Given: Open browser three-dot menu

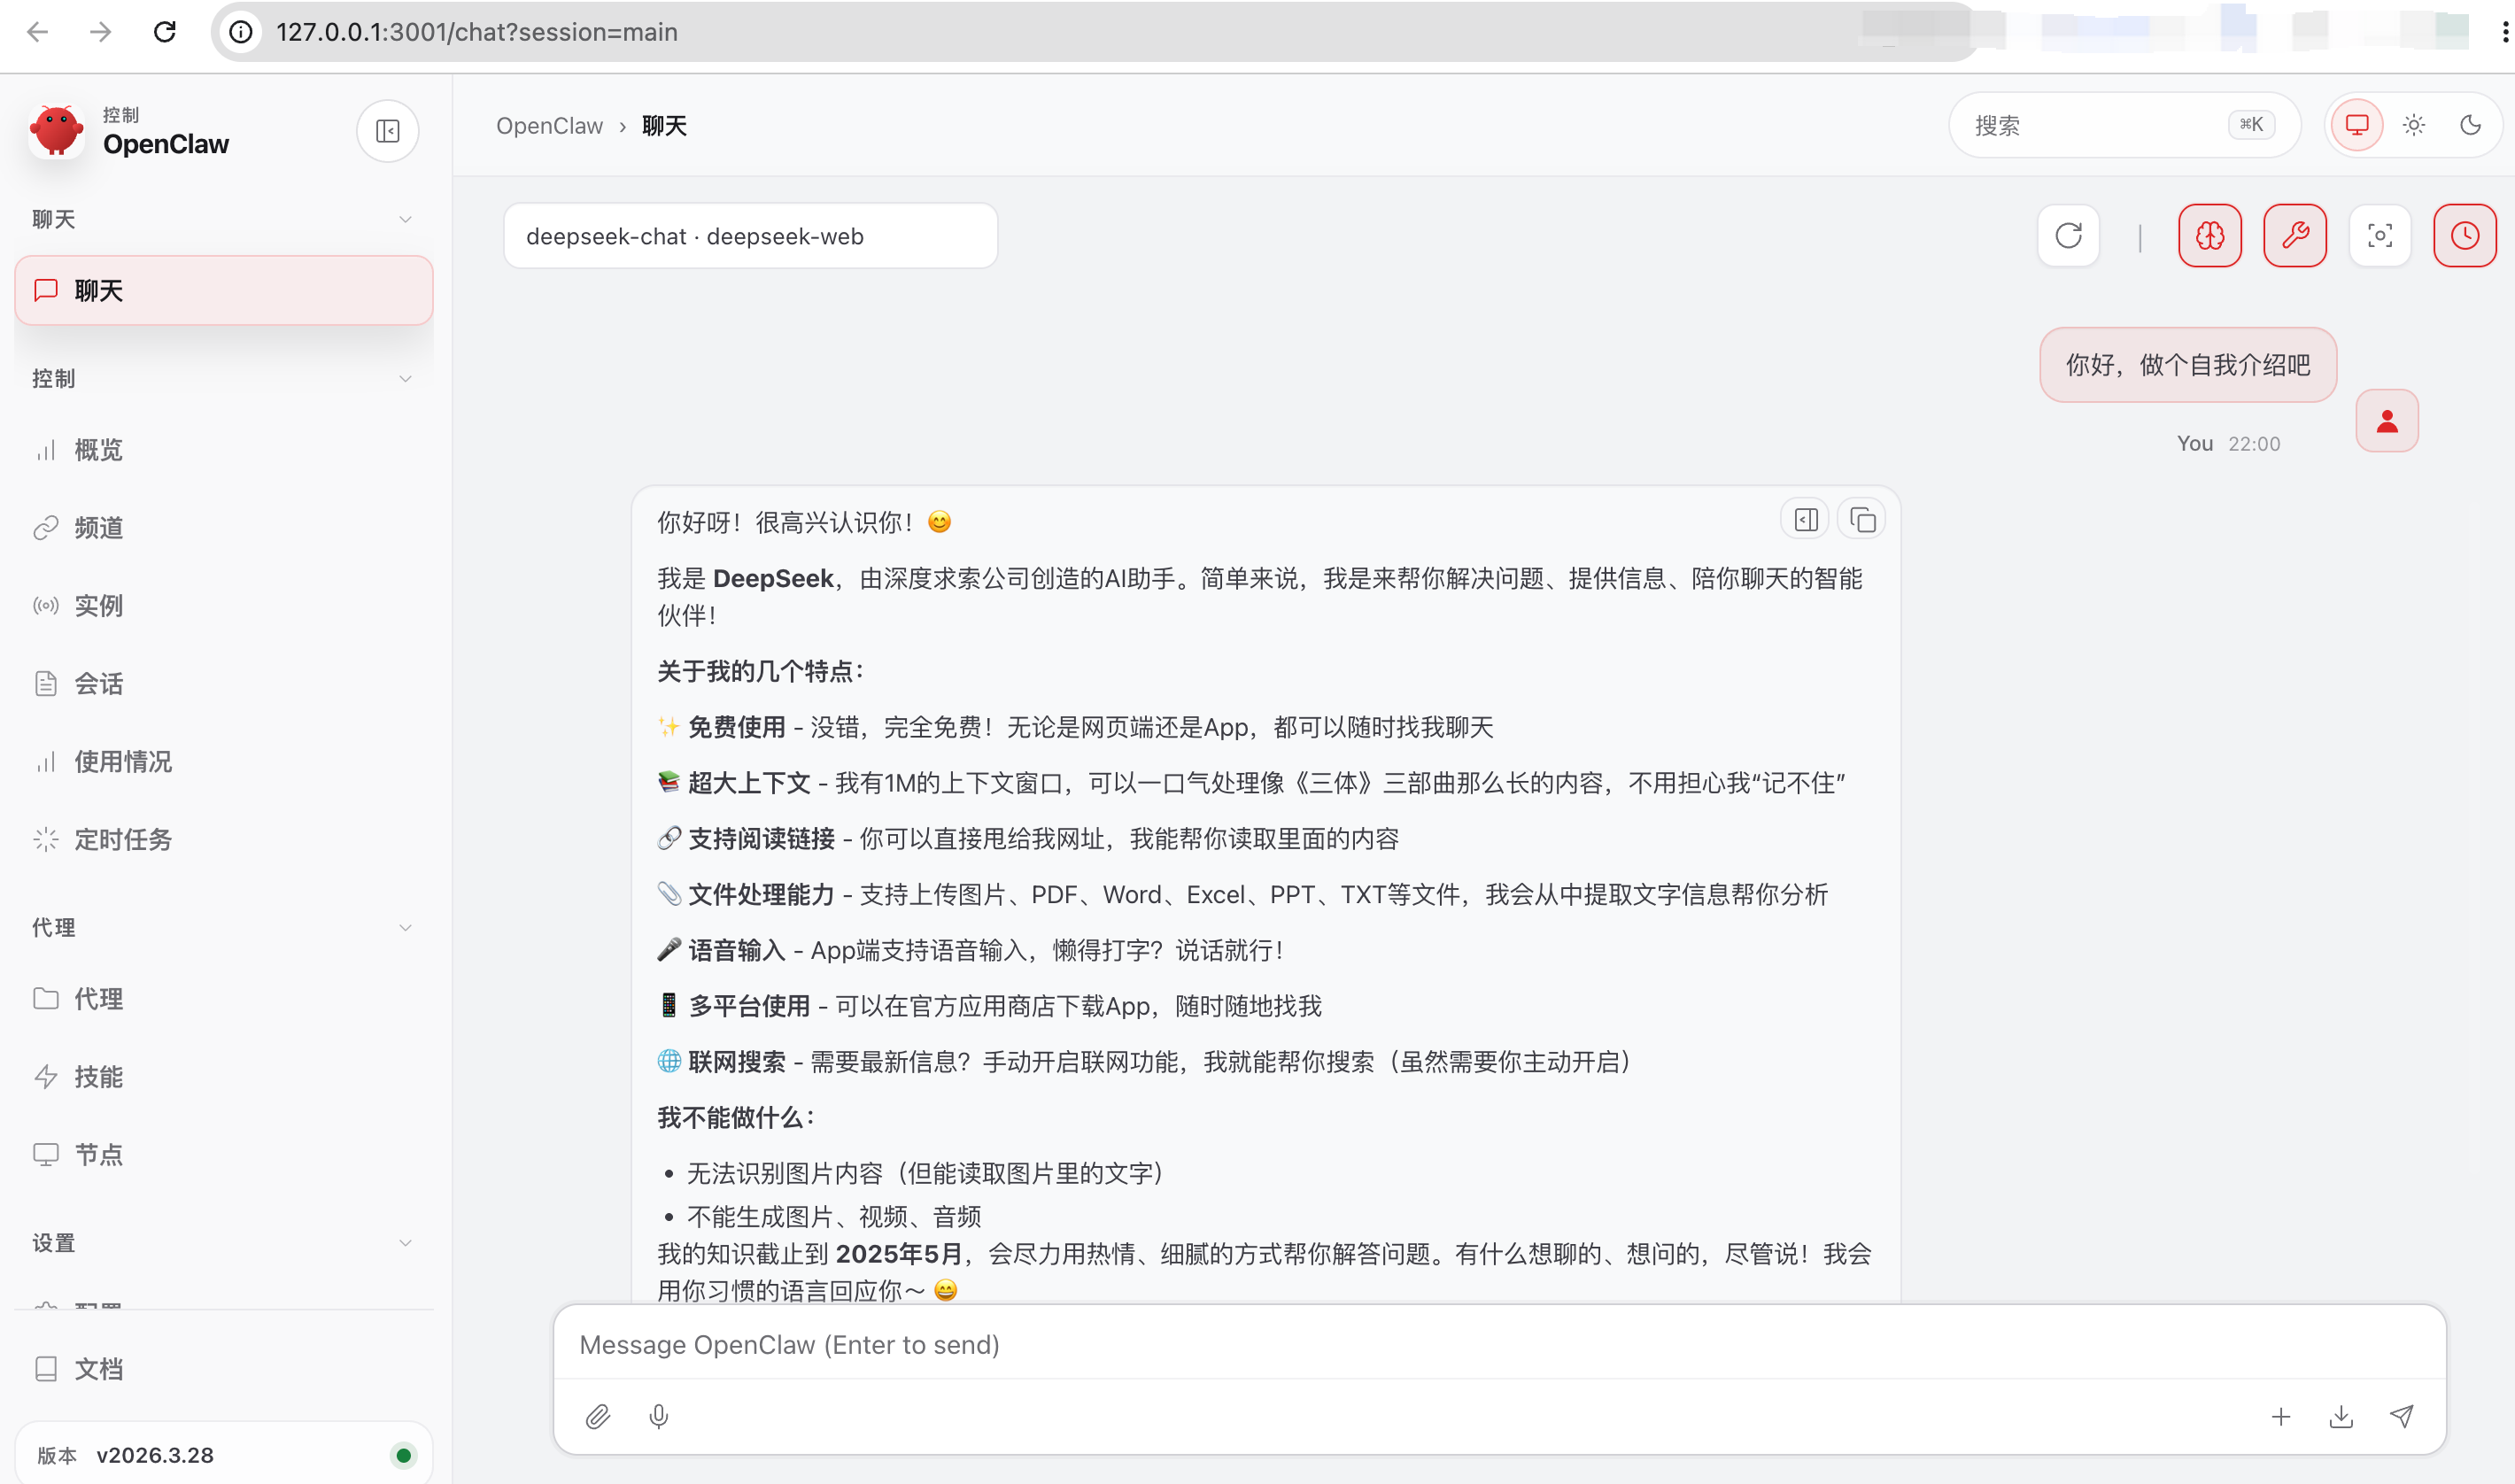Looking at the screenshot, I should click(2504, 32).
